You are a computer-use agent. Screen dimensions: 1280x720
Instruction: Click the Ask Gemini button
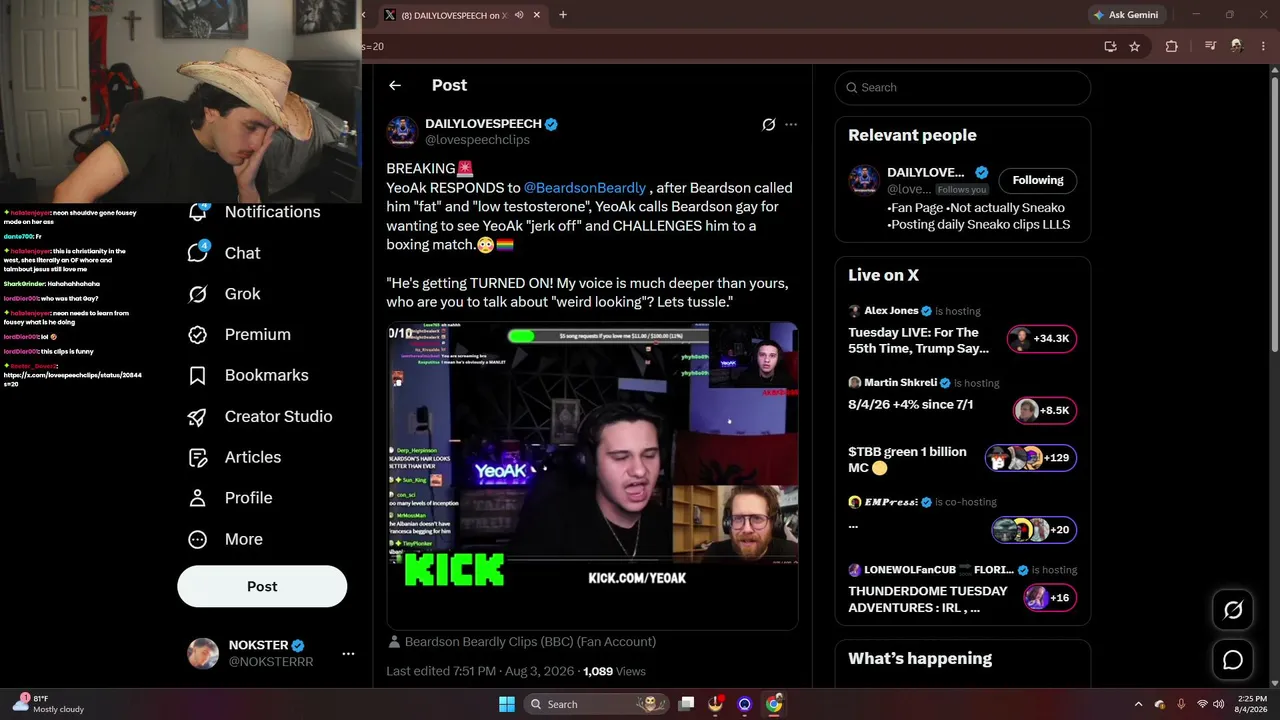(x=1126, y=15)
